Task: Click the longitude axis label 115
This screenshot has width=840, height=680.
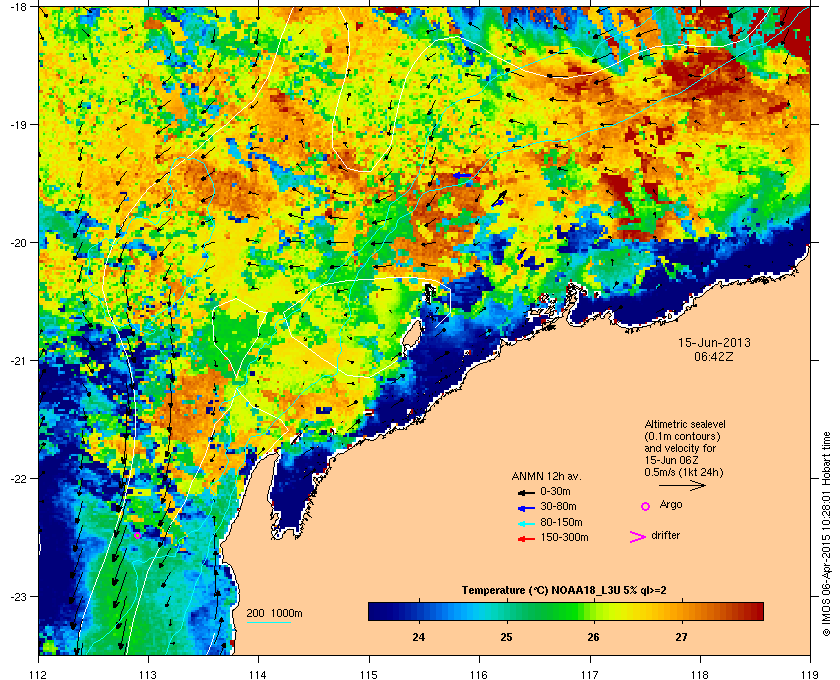Action: point(369,674)
